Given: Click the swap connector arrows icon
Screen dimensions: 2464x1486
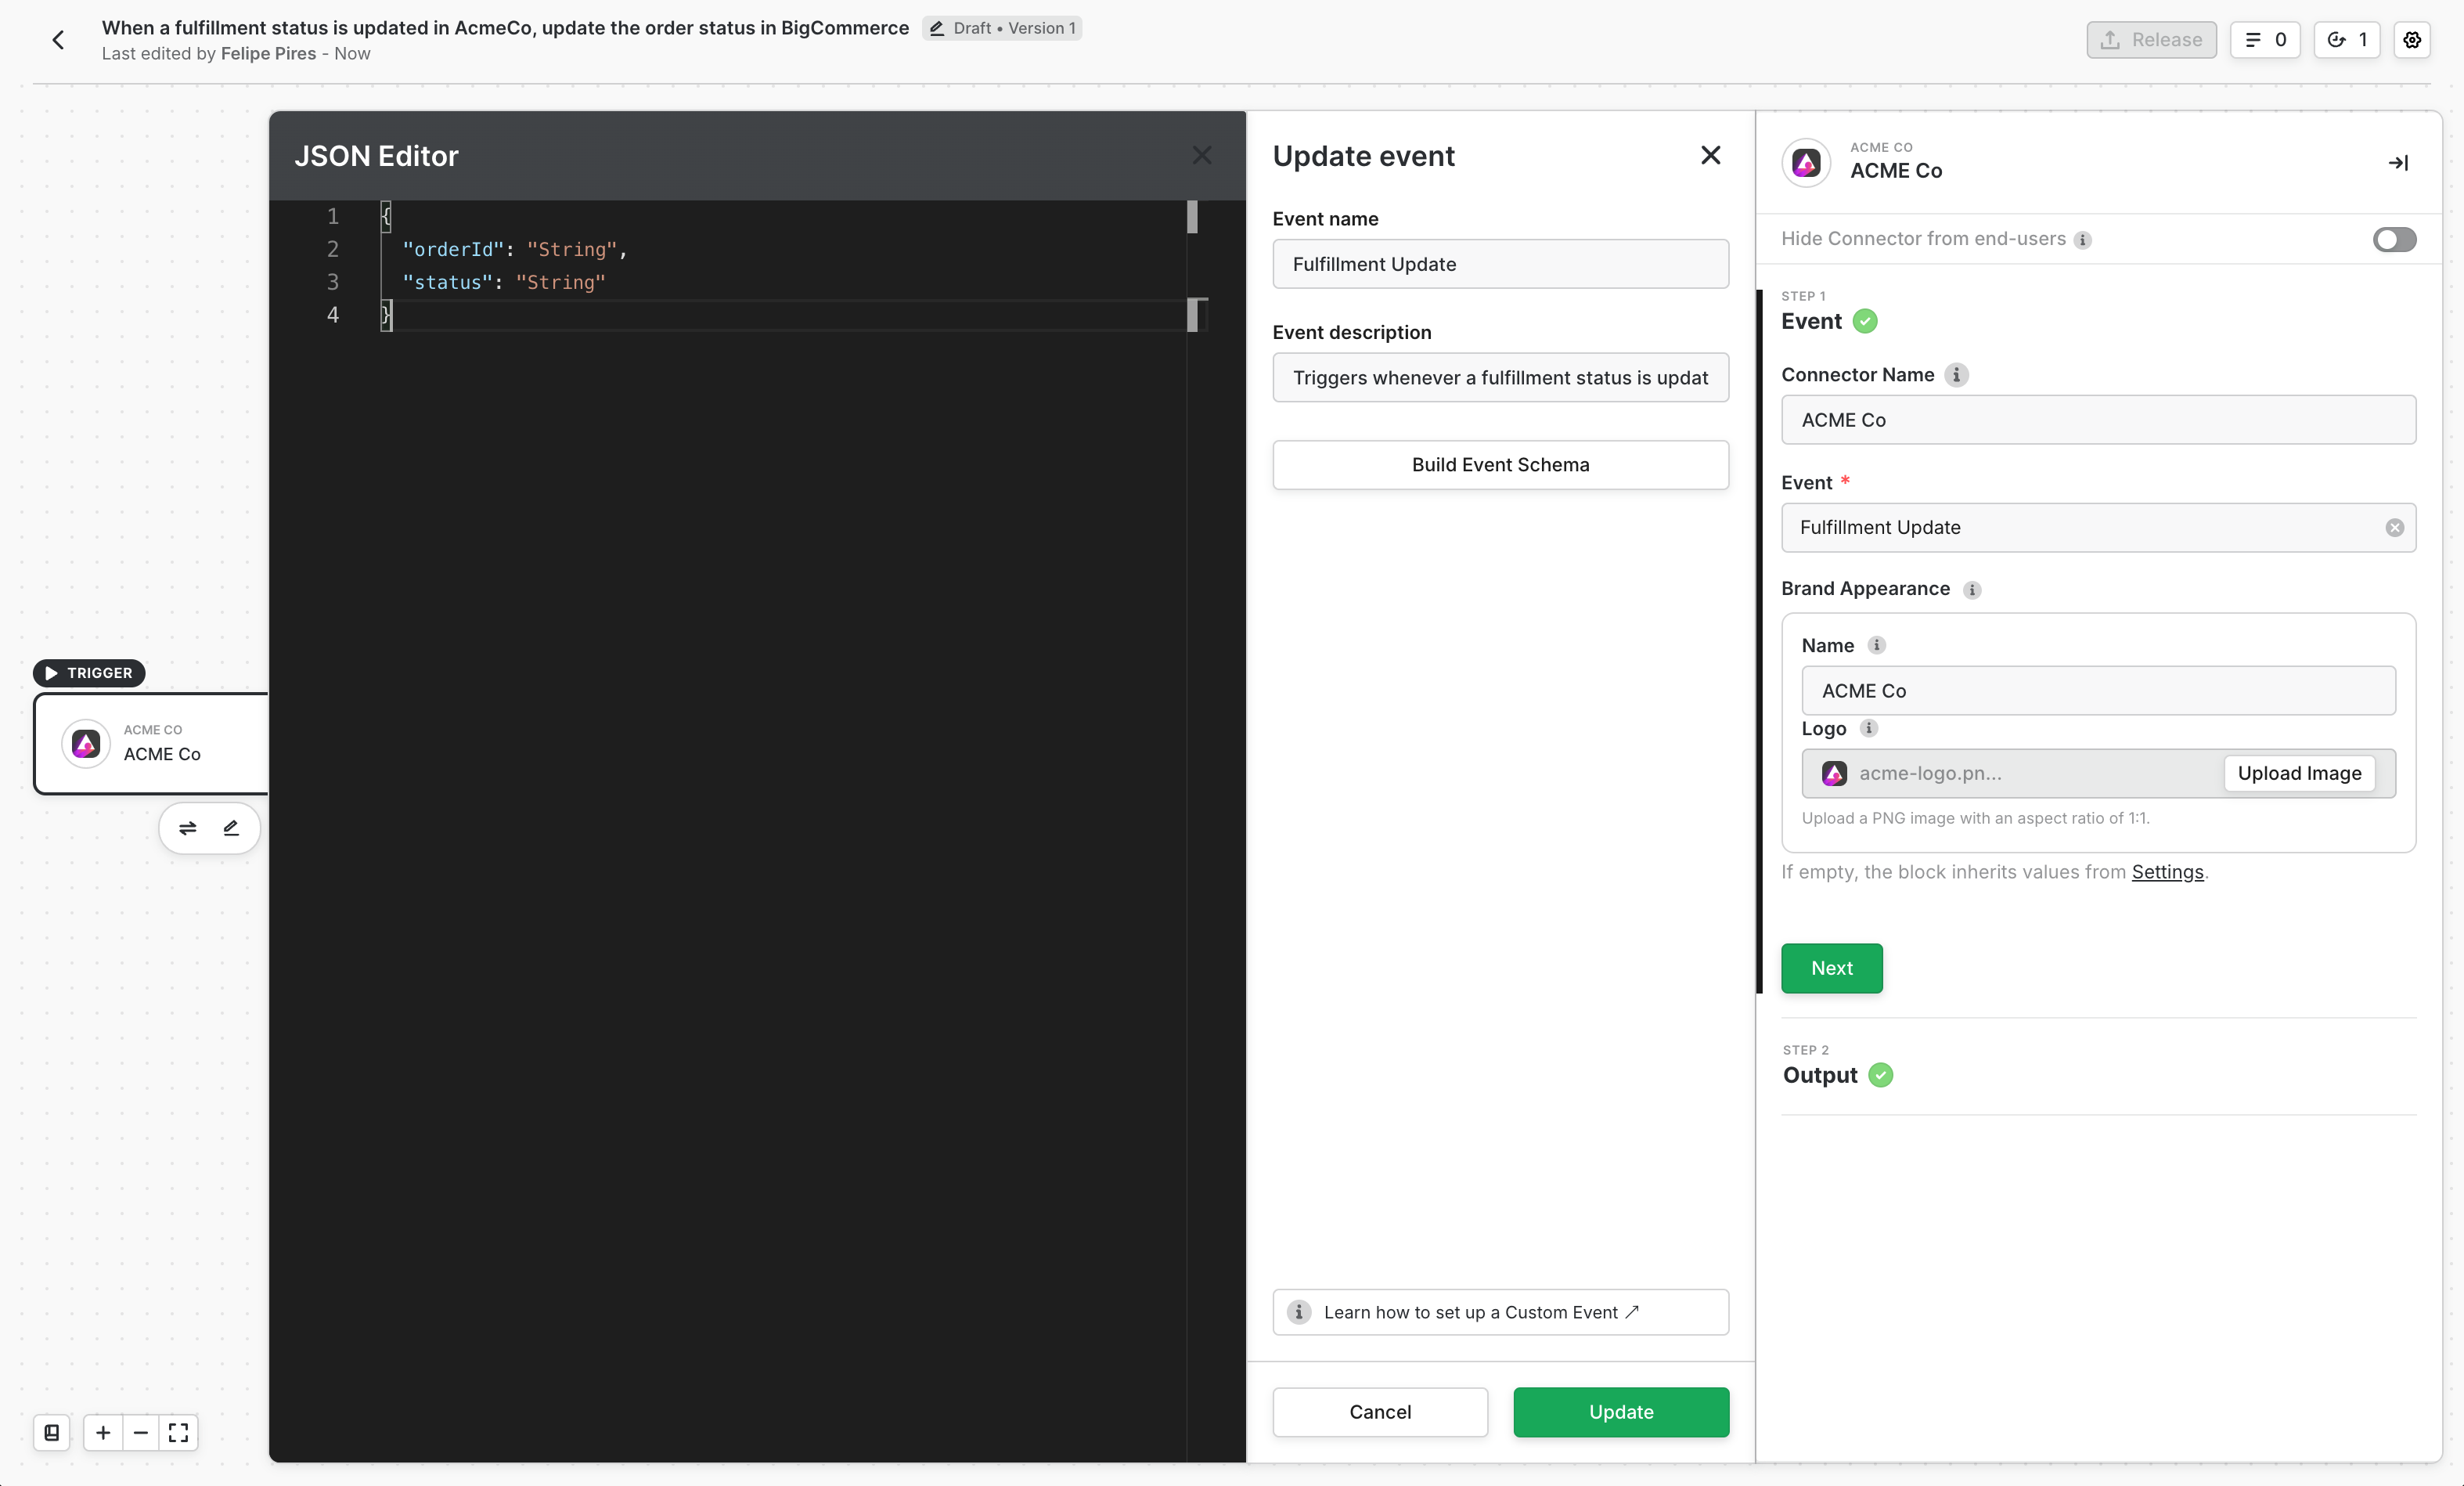Looking at the screenshot, I should point(188,828).
